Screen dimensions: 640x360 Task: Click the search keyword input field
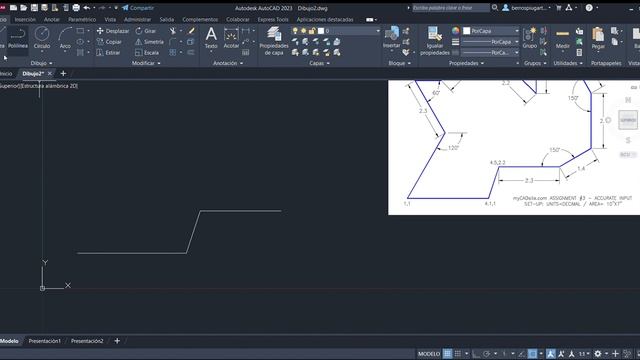[450, 8]
